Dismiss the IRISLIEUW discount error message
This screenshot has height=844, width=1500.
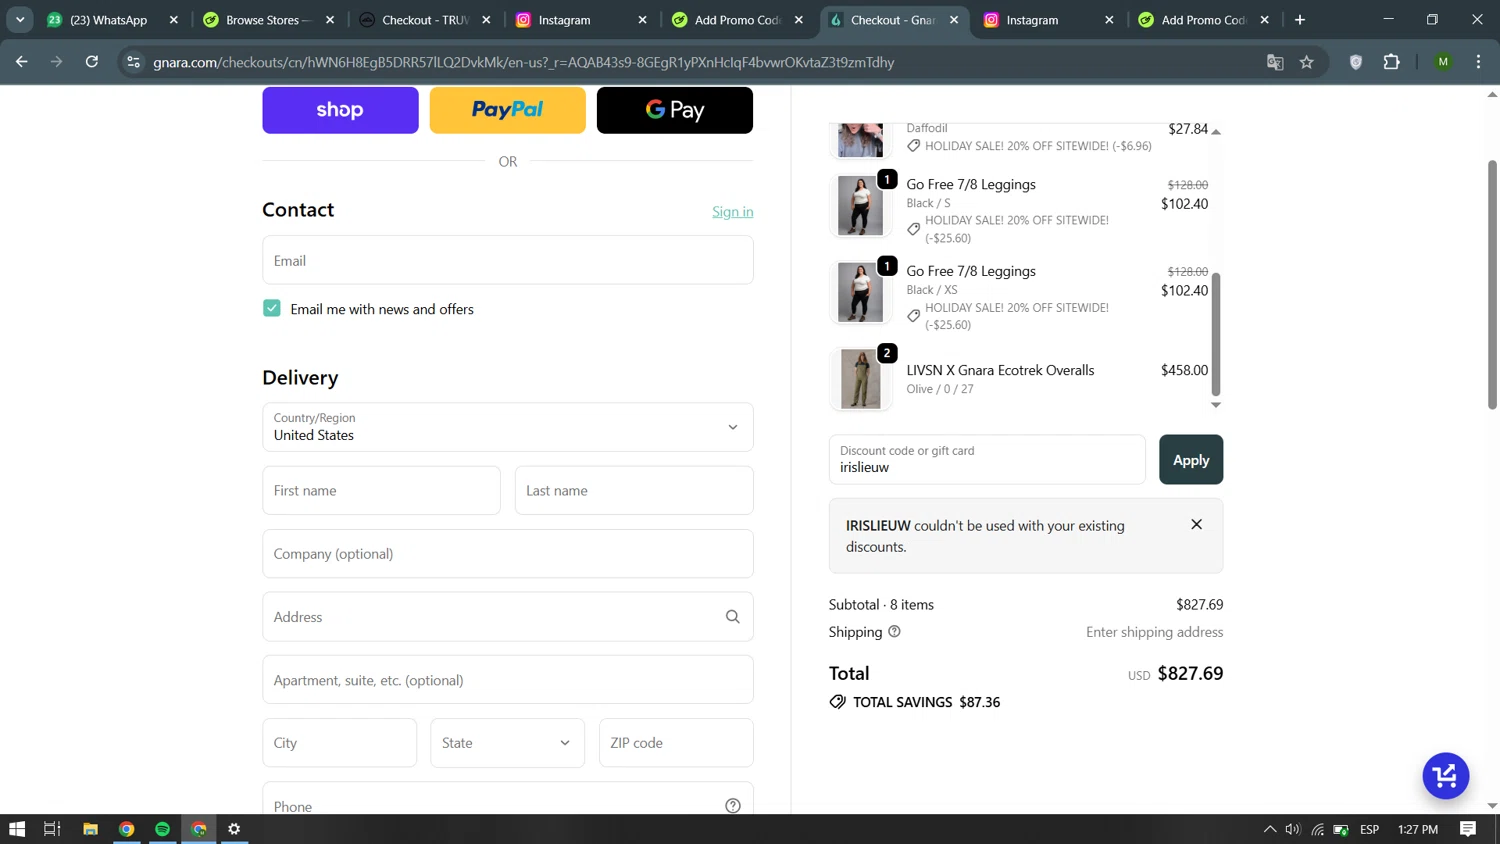point(1196,524)
